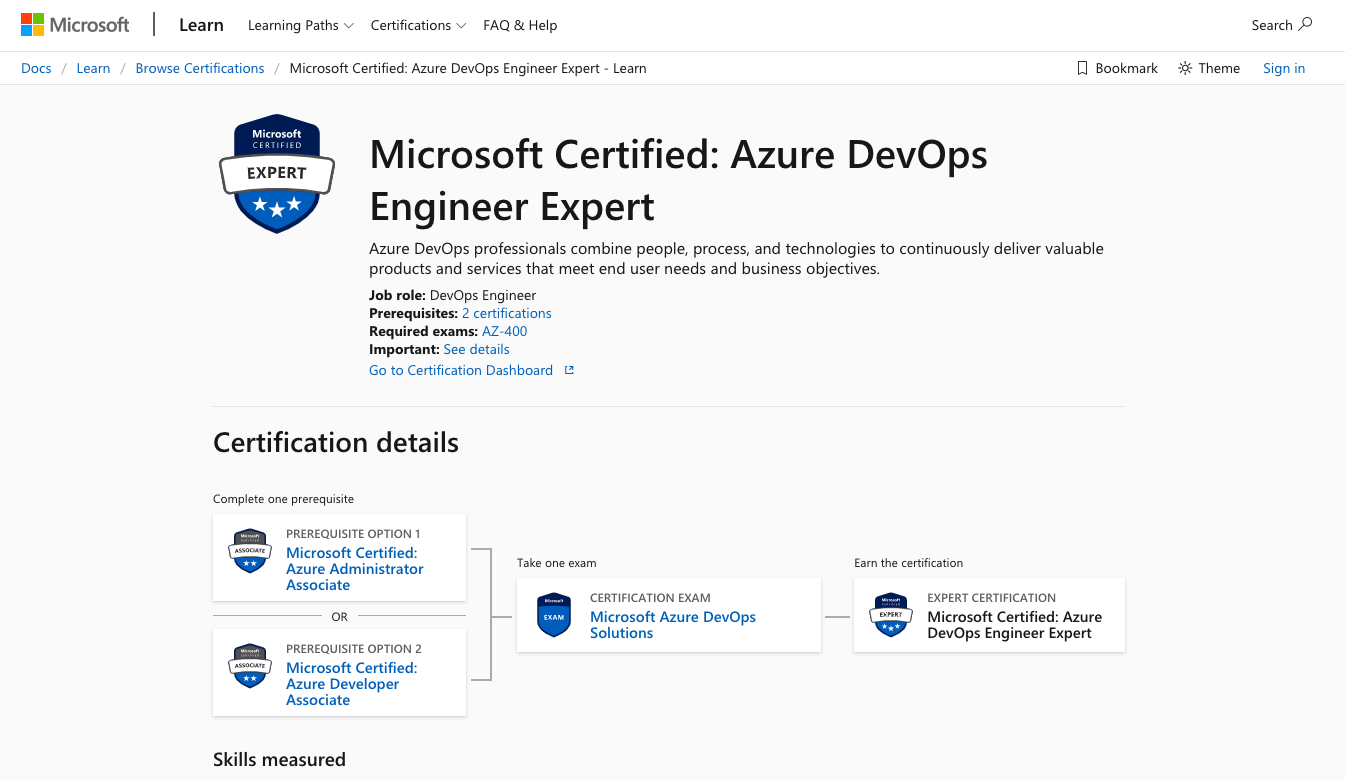Go to Certification Dashboard
The height and width of the screenshot is (780, 1345).
(460, 369)
